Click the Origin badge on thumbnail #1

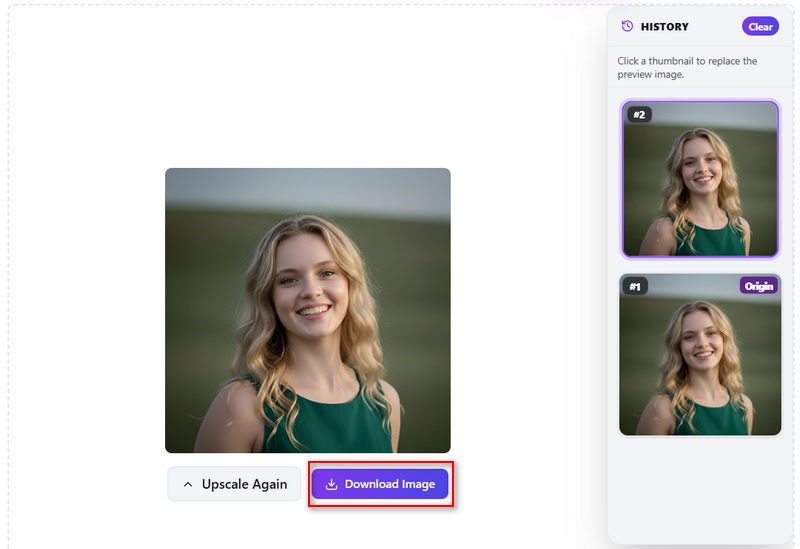click(759, 286)
